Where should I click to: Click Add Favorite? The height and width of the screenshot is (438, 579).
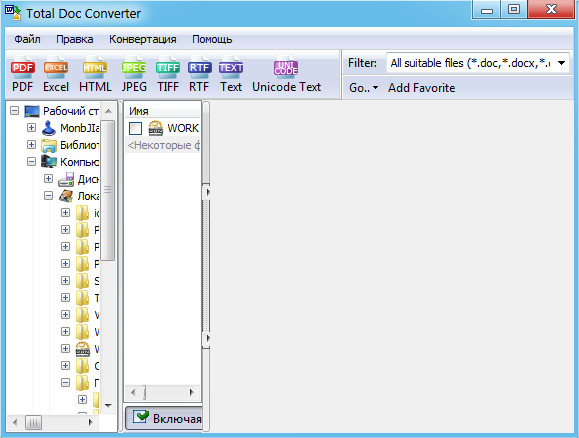point(421,88)
